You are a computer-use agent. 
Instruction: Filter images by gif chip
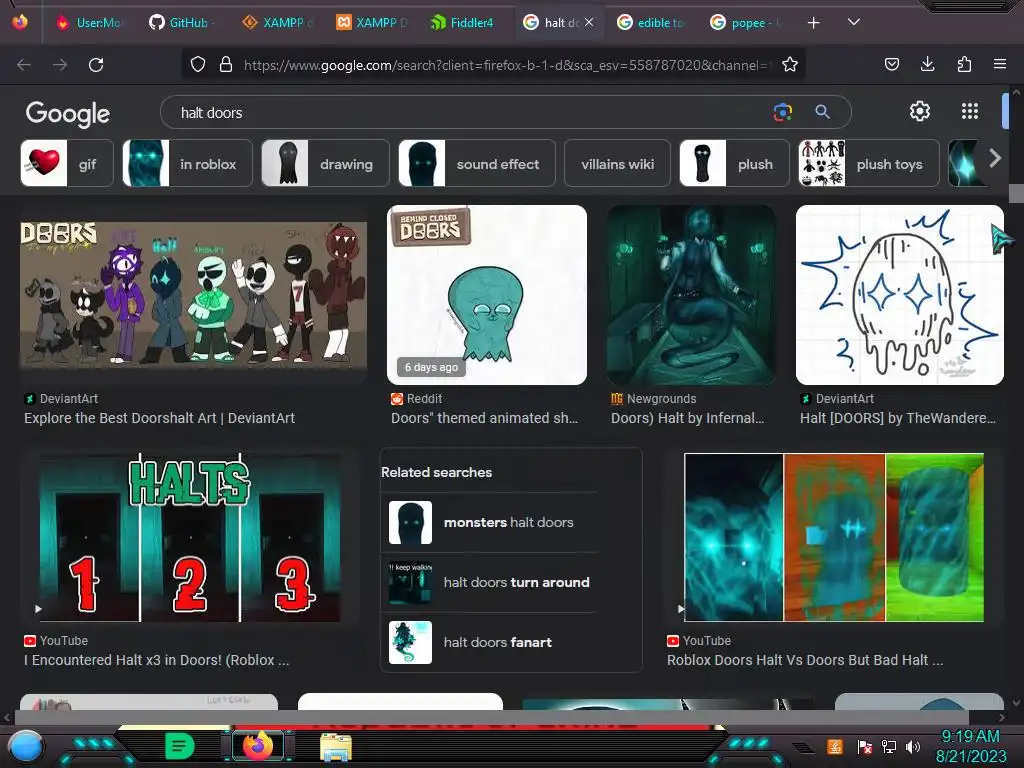tap(67, 163)
